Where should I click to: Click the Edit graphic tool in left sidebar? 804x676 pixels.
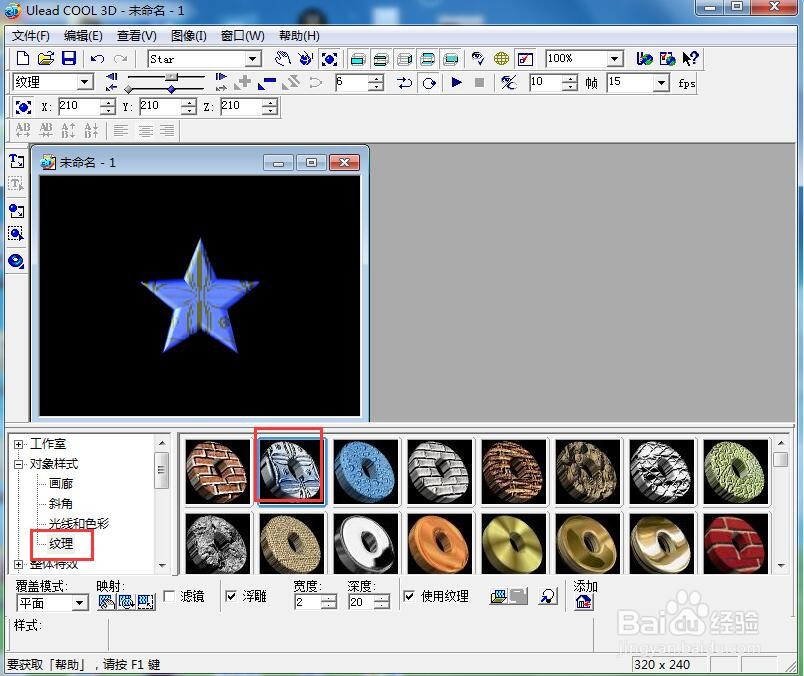pyautogui.click(x=16, y=234)
